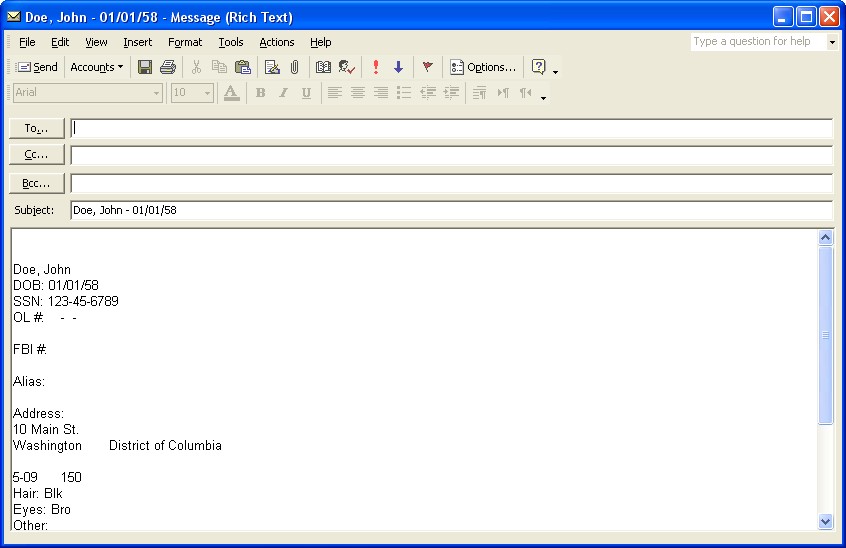Click the 'Eyes: Bro' line
Image resolution: width=846 pixels, height=548 pixels.
[42, 510]
